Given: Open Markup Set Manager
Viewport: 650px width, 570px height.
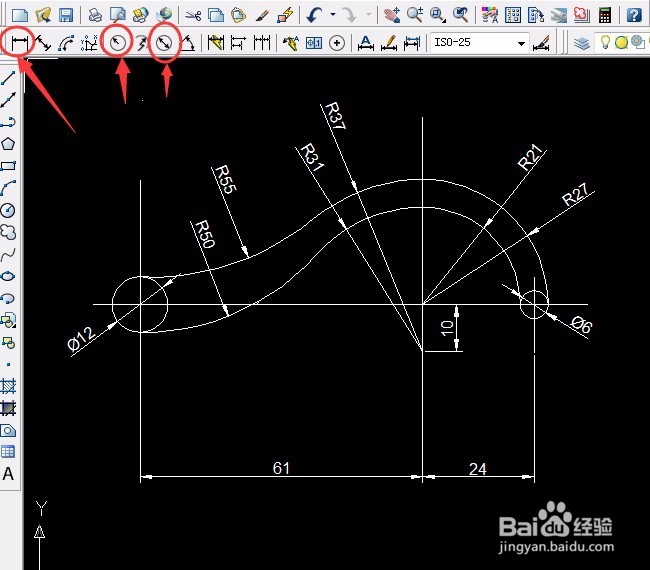Looking at the screenshot, I should (581, 15).
